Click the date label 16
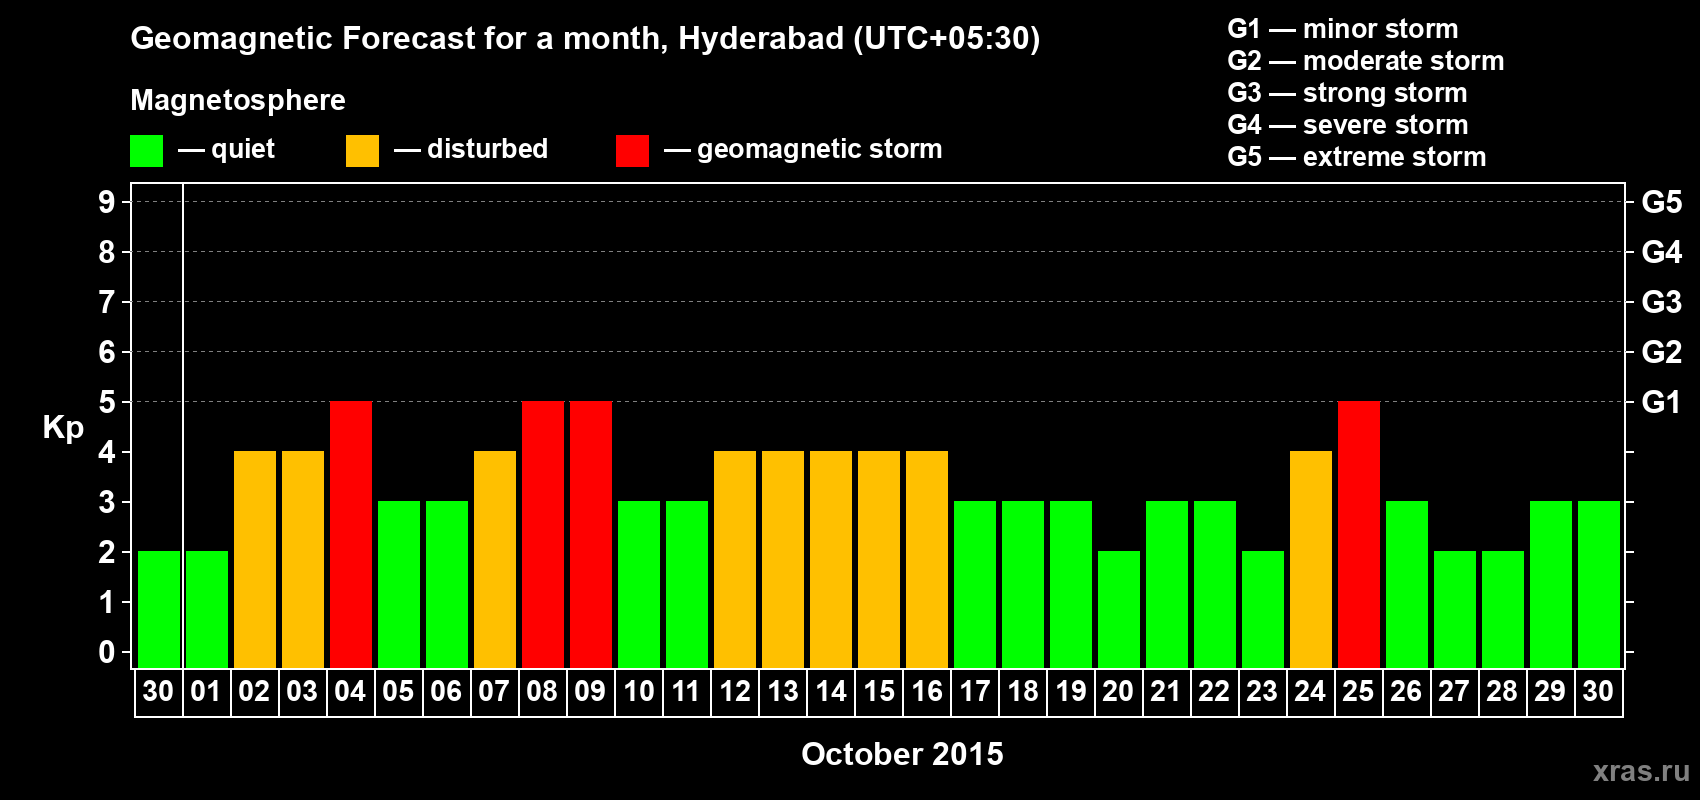The height and width of the screenshot is (800, 1700). click(x=927, y=692)
